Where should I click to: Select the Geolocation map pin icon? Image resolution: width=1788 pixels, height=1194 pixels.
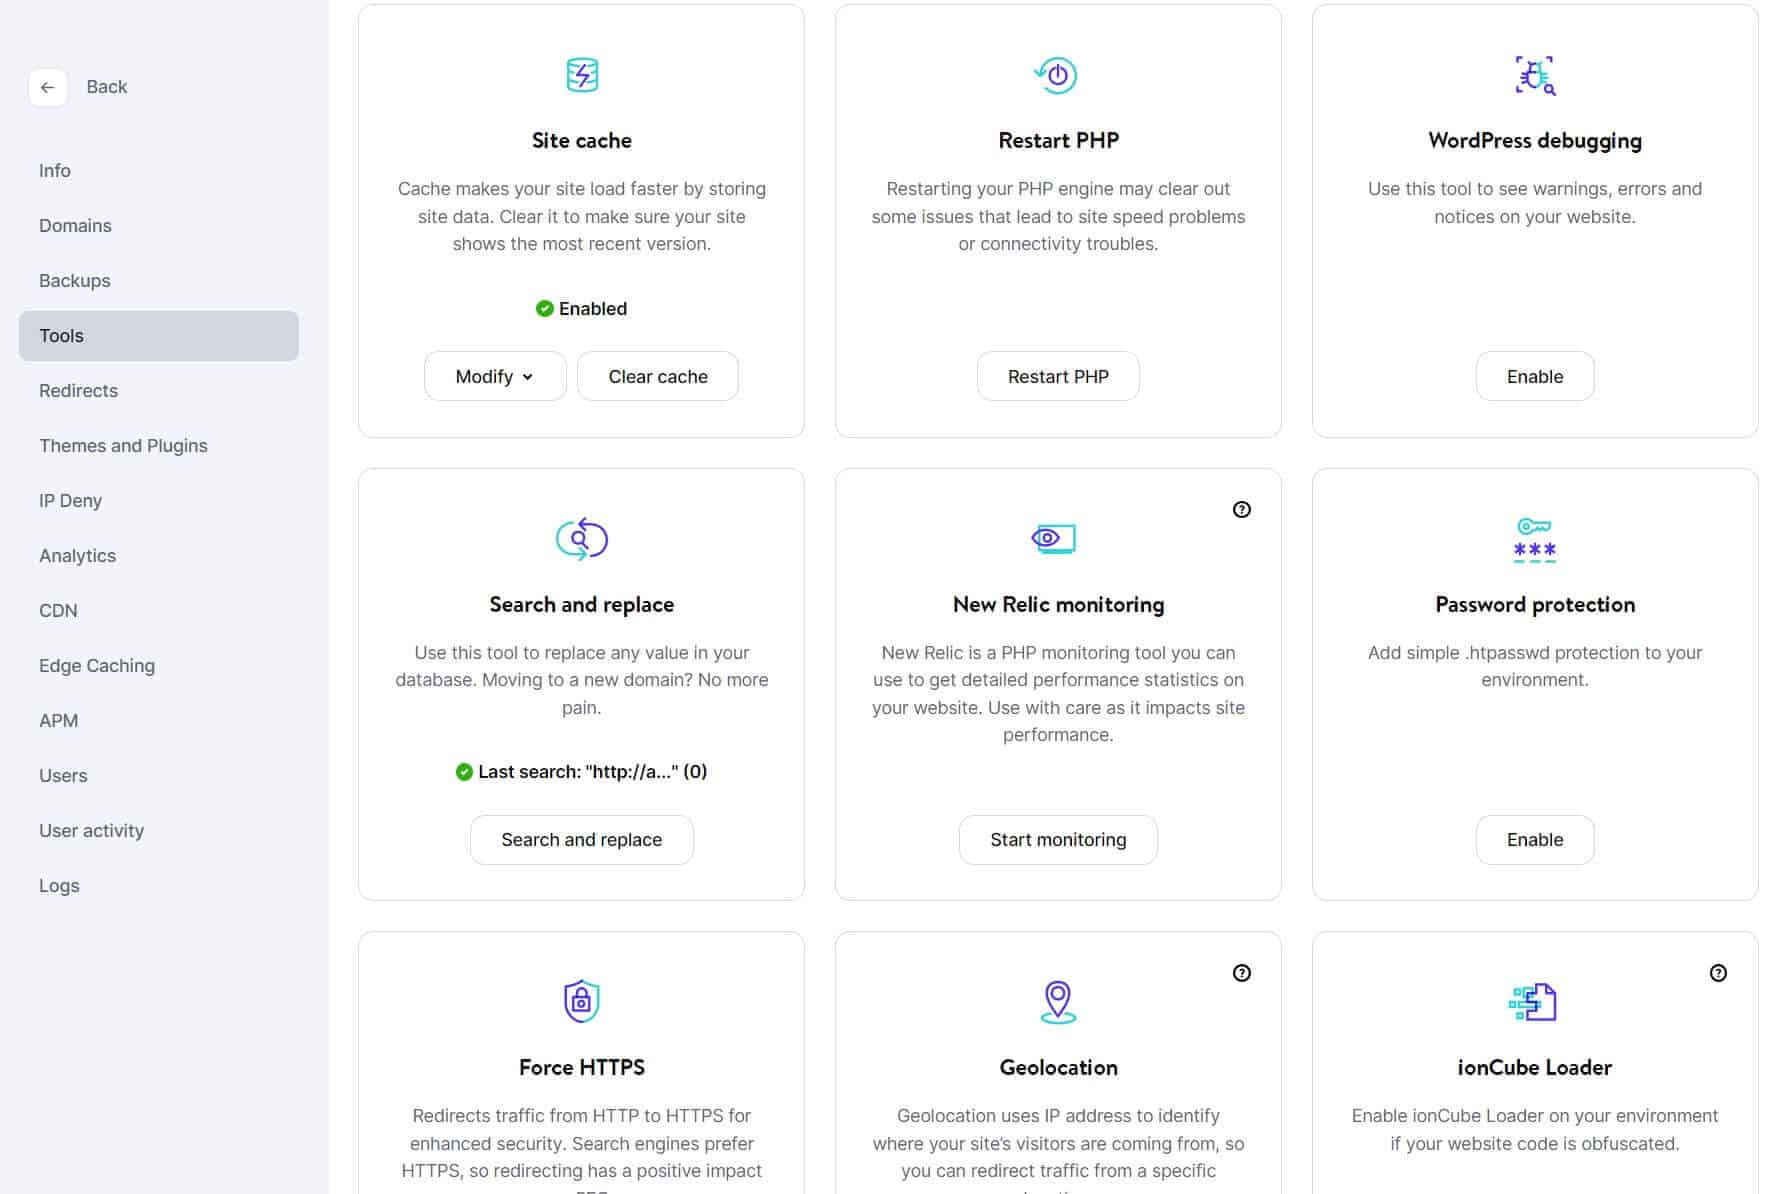tap(1057, 1001)
